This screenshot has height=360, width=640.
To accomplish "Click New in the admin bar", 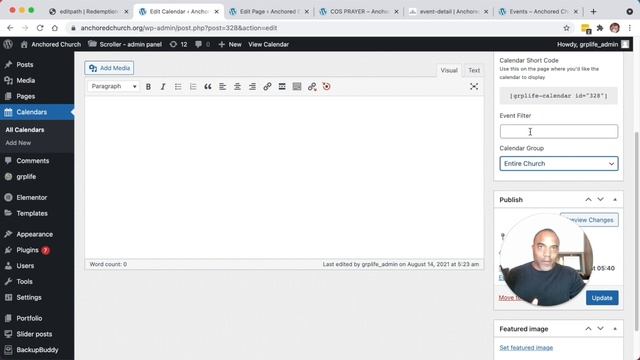I will (230, 44).
